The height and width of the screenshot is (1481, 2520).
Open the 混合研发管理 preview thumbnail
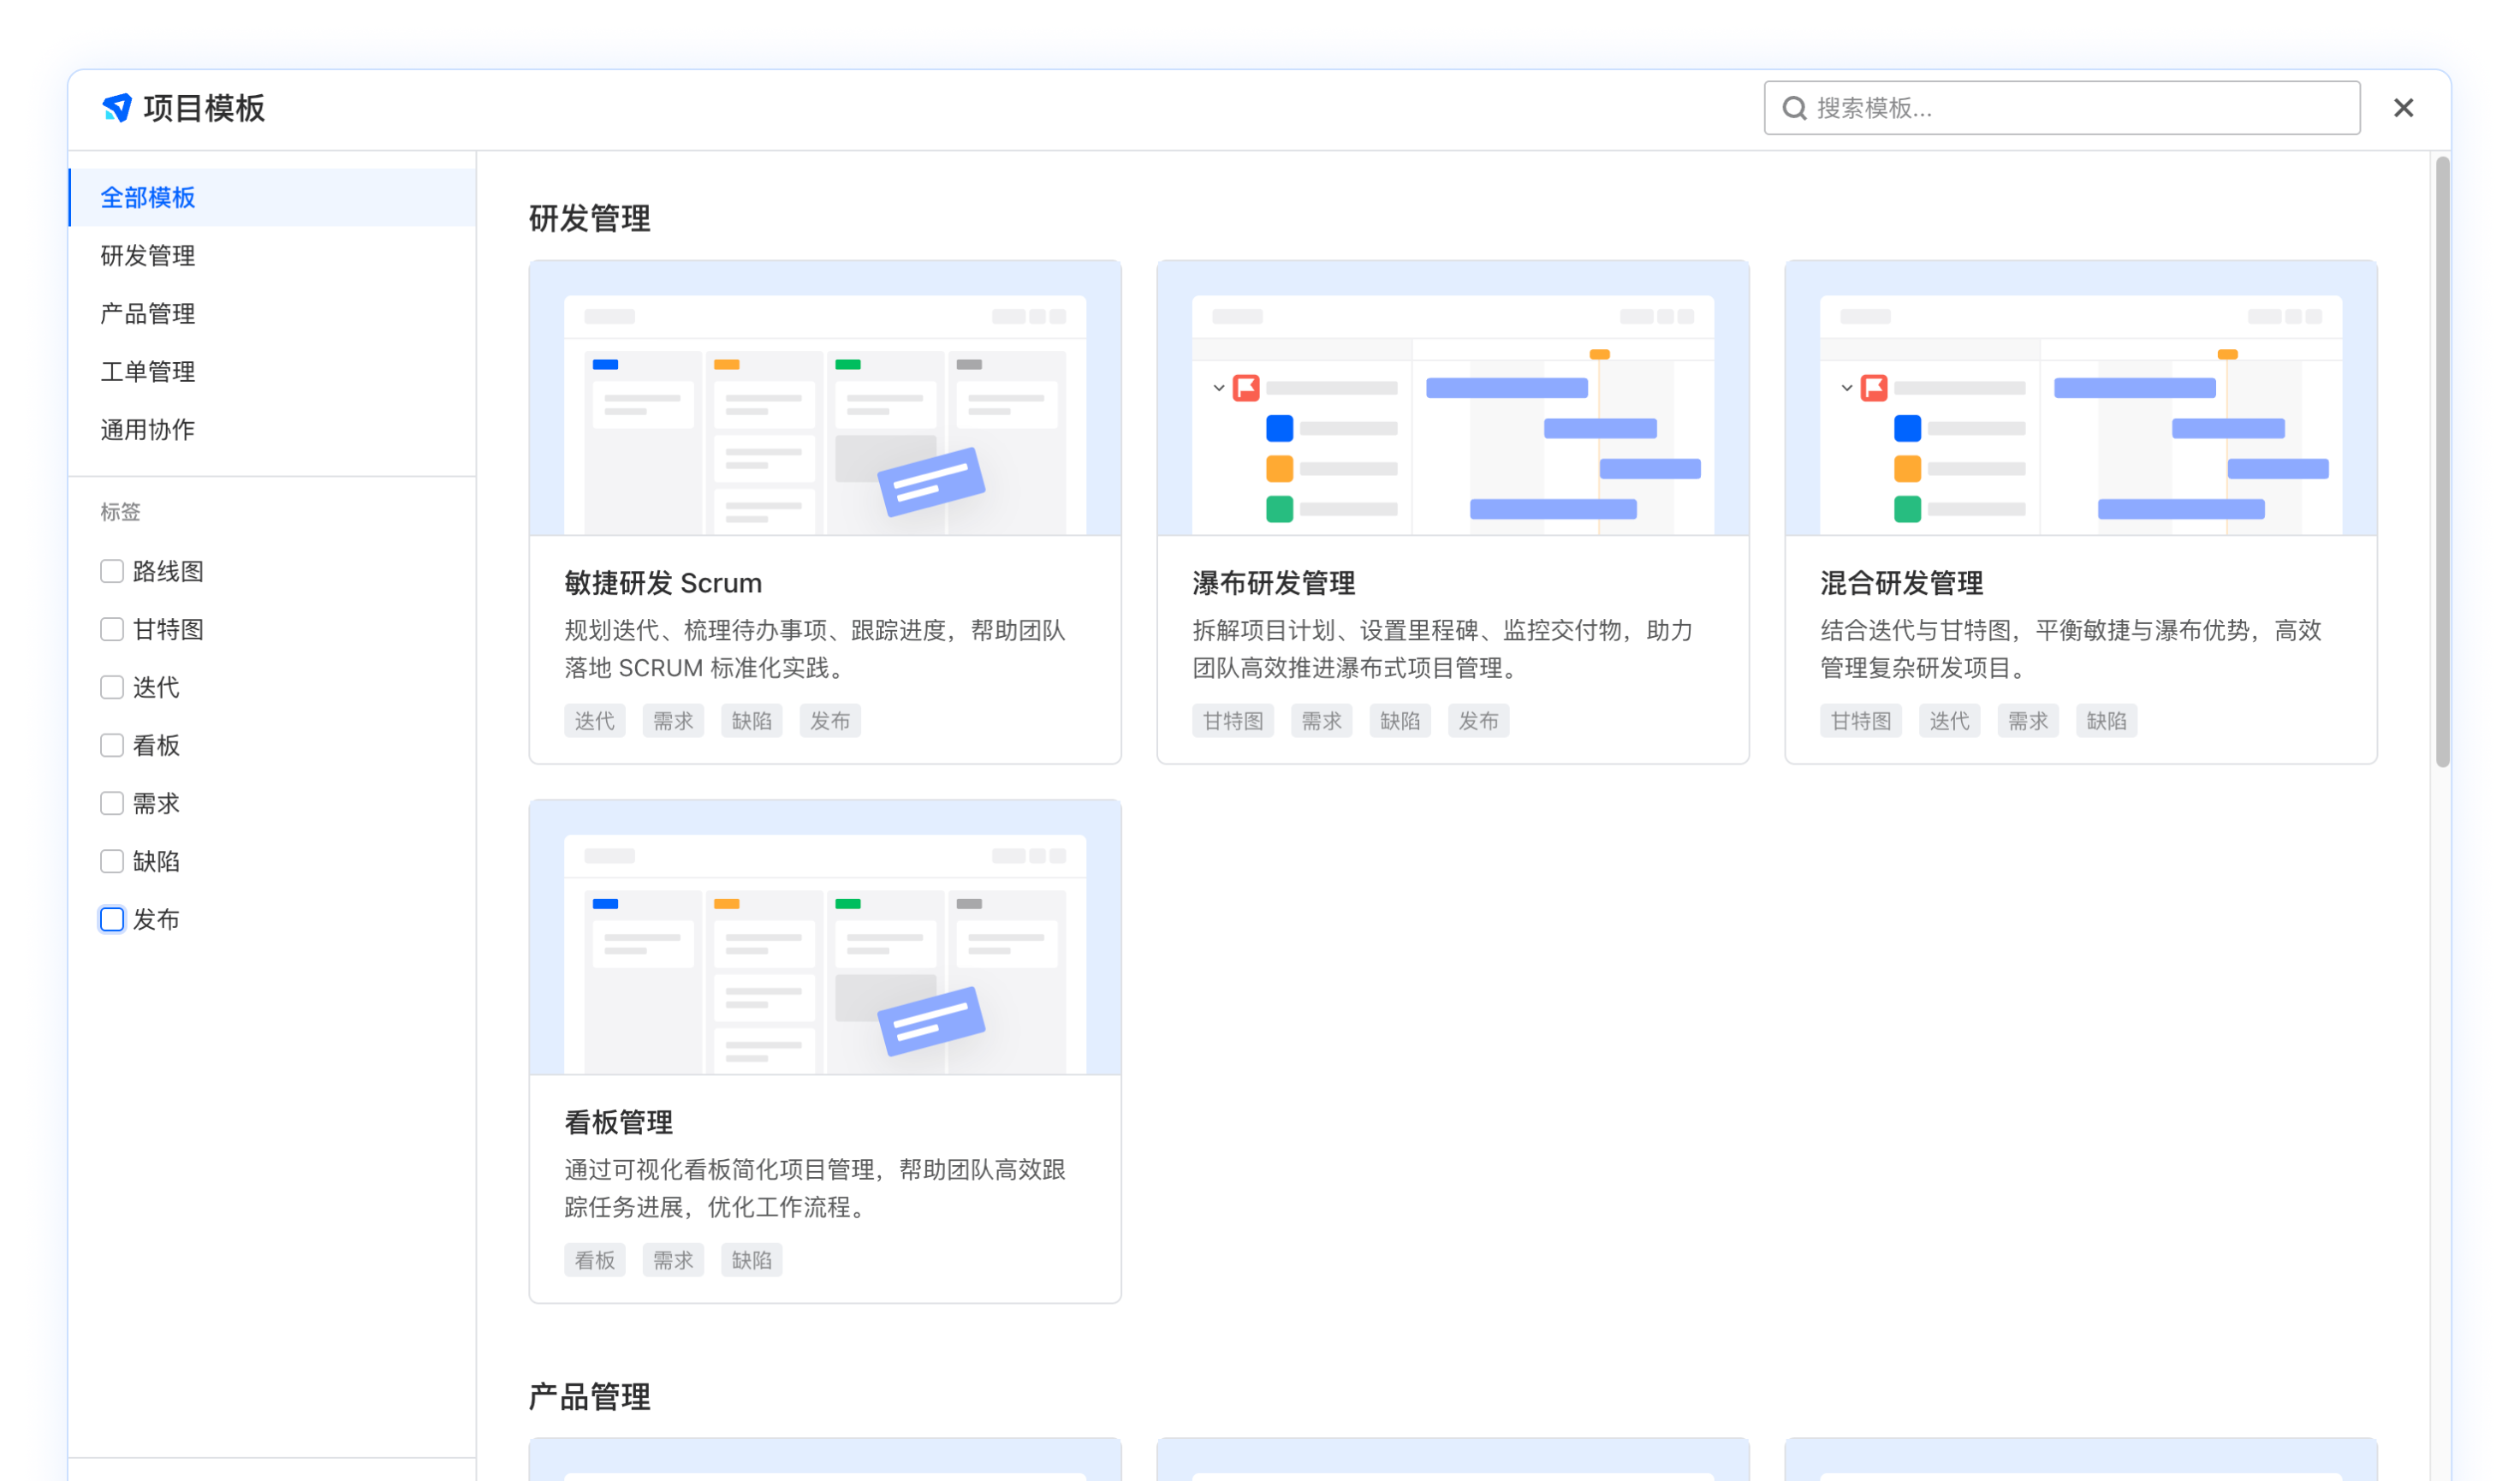pos(2081,399)
